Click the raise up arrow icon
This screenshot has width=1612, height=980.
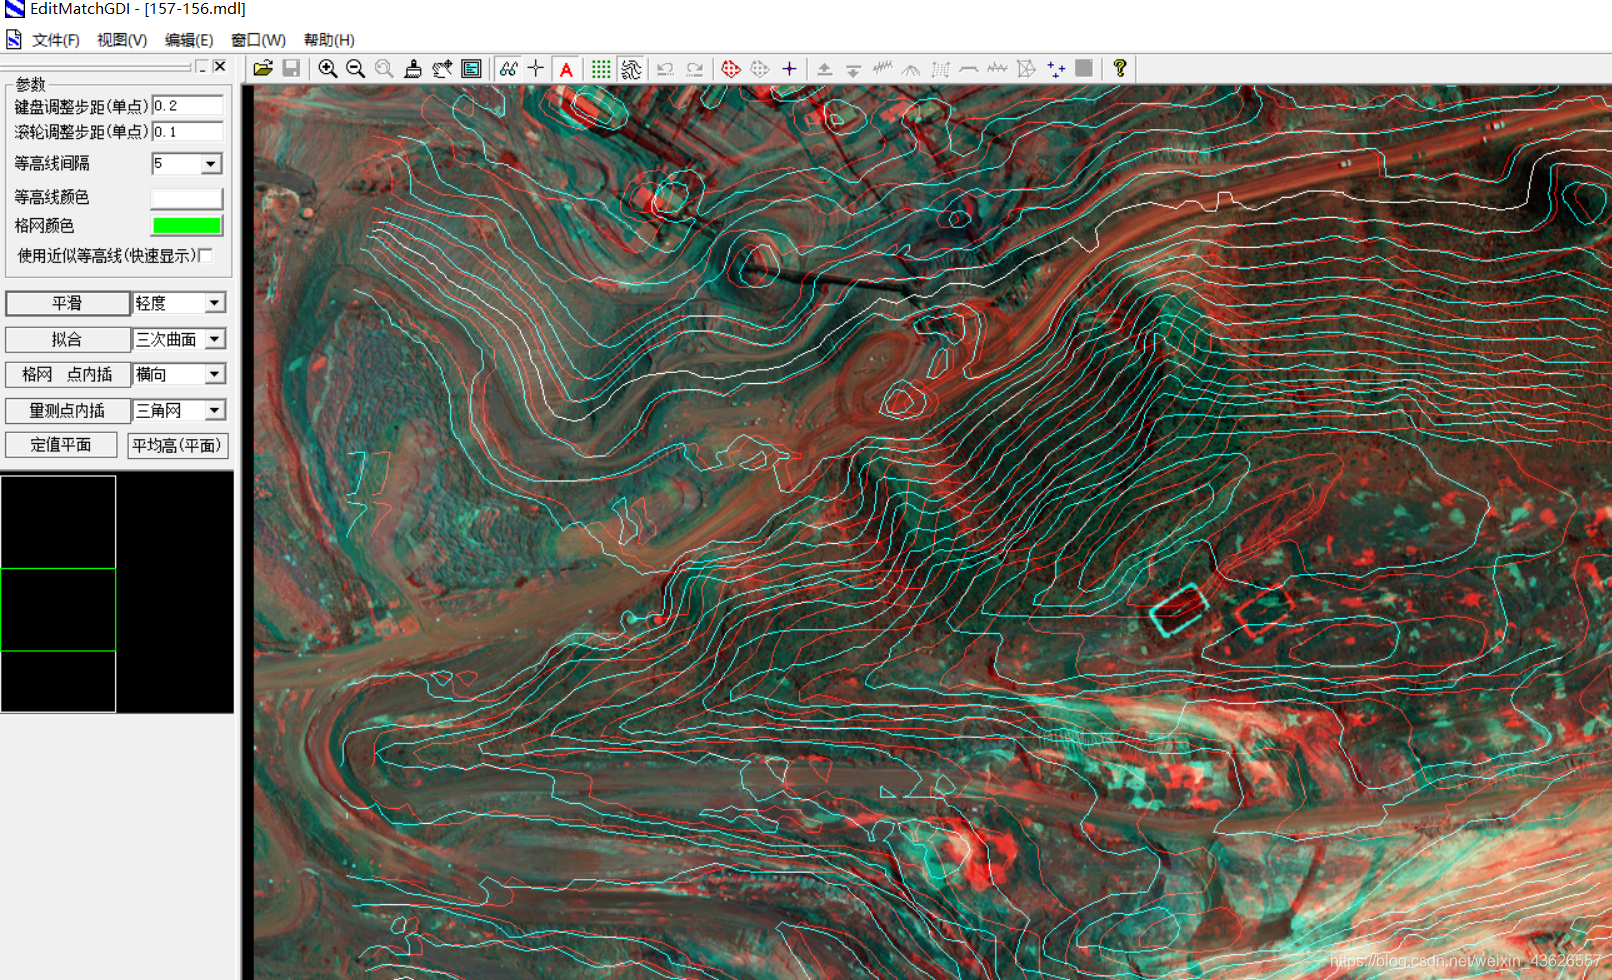point(824,69)
